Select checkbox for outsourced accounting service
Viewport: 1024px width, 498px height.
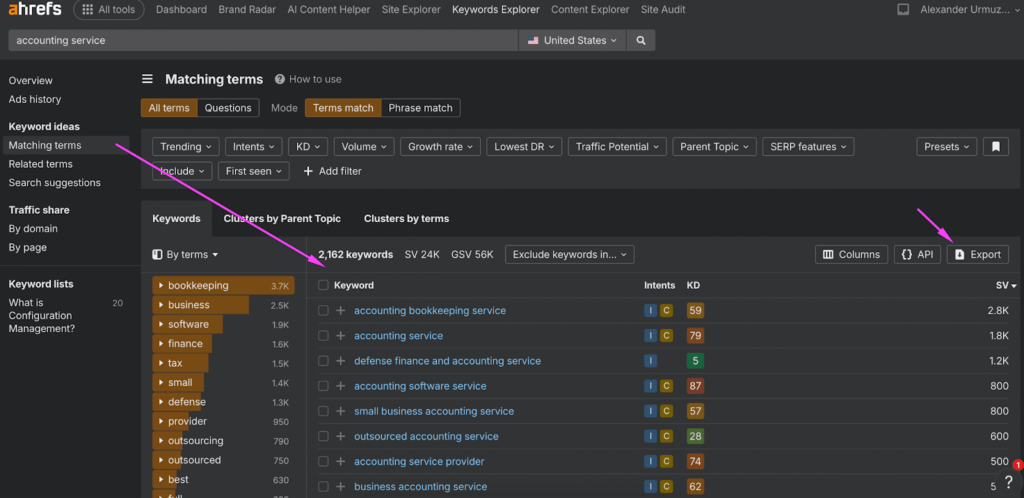(323, 436)
